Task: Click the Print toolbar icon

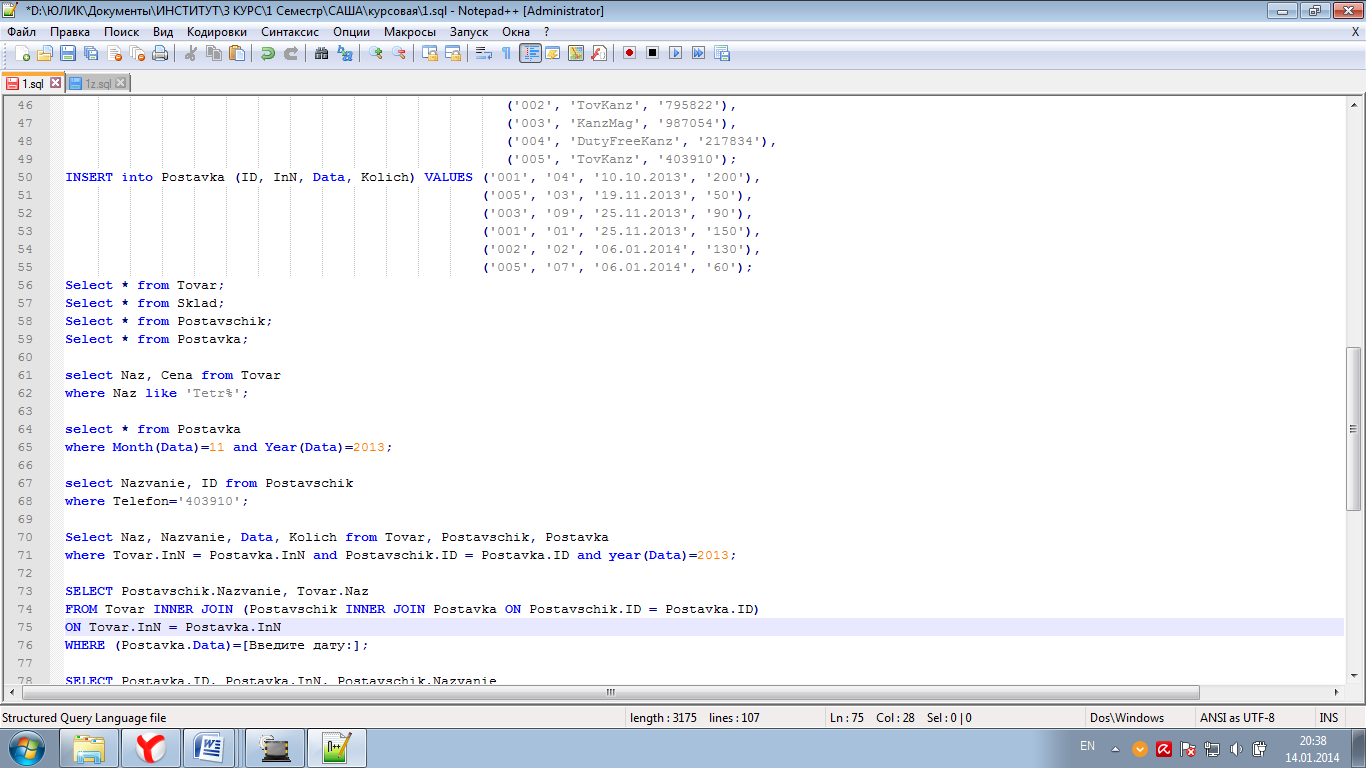Action: [160, 53]
